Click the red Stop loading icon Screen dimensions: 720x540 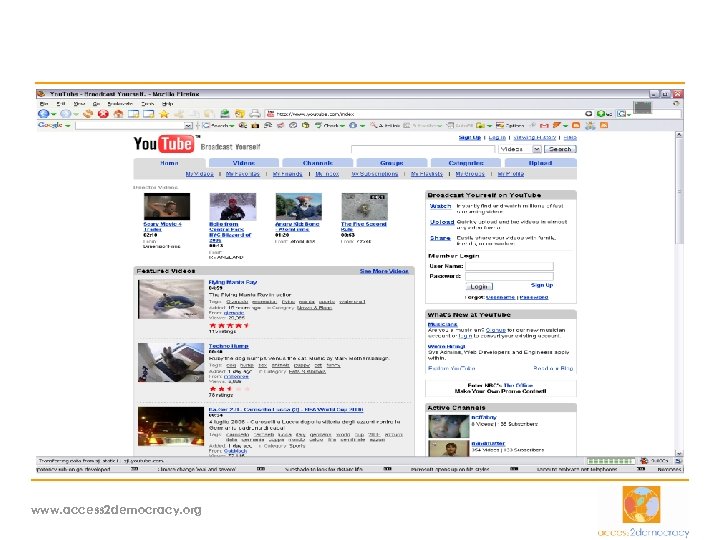[x=103, y=113]
